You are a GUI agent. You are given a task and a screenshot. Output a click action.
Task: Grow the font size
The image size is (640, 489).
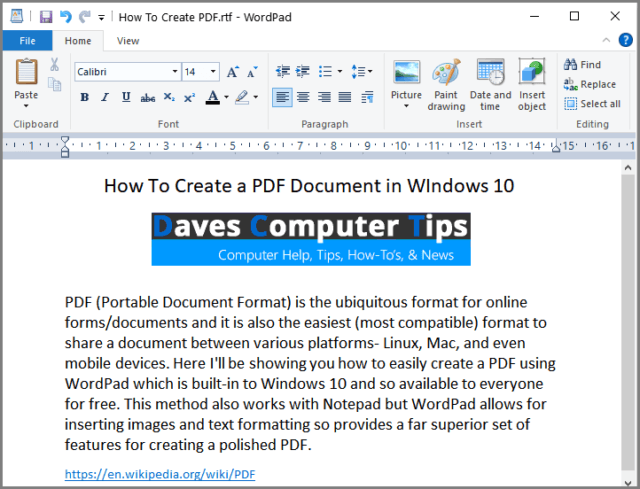click(x=233, y=72)
